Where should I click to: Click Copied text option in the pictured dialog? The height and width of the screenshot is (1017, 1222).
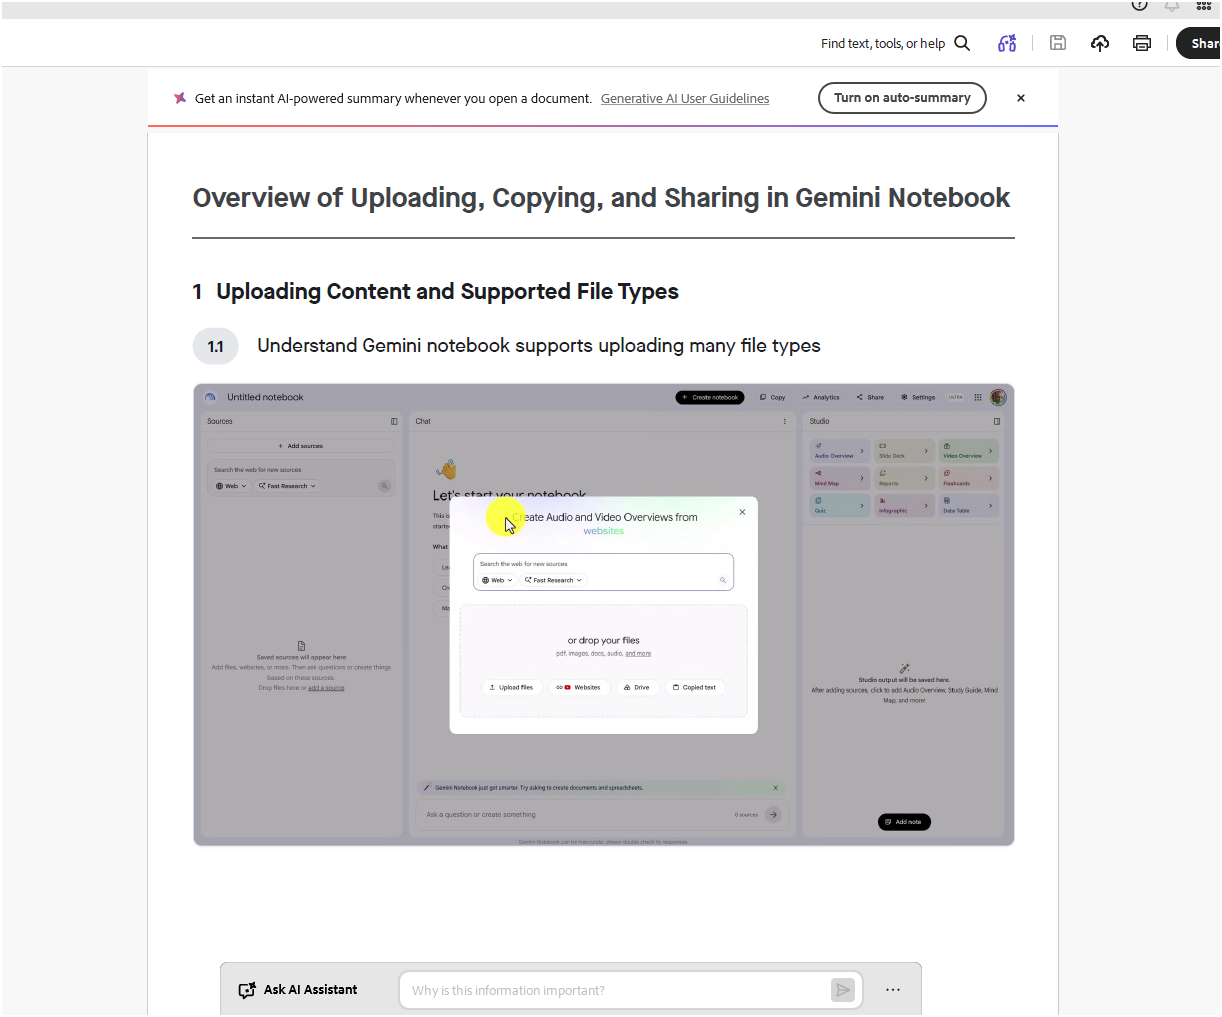pyautogui.click(x=695, y=688)
